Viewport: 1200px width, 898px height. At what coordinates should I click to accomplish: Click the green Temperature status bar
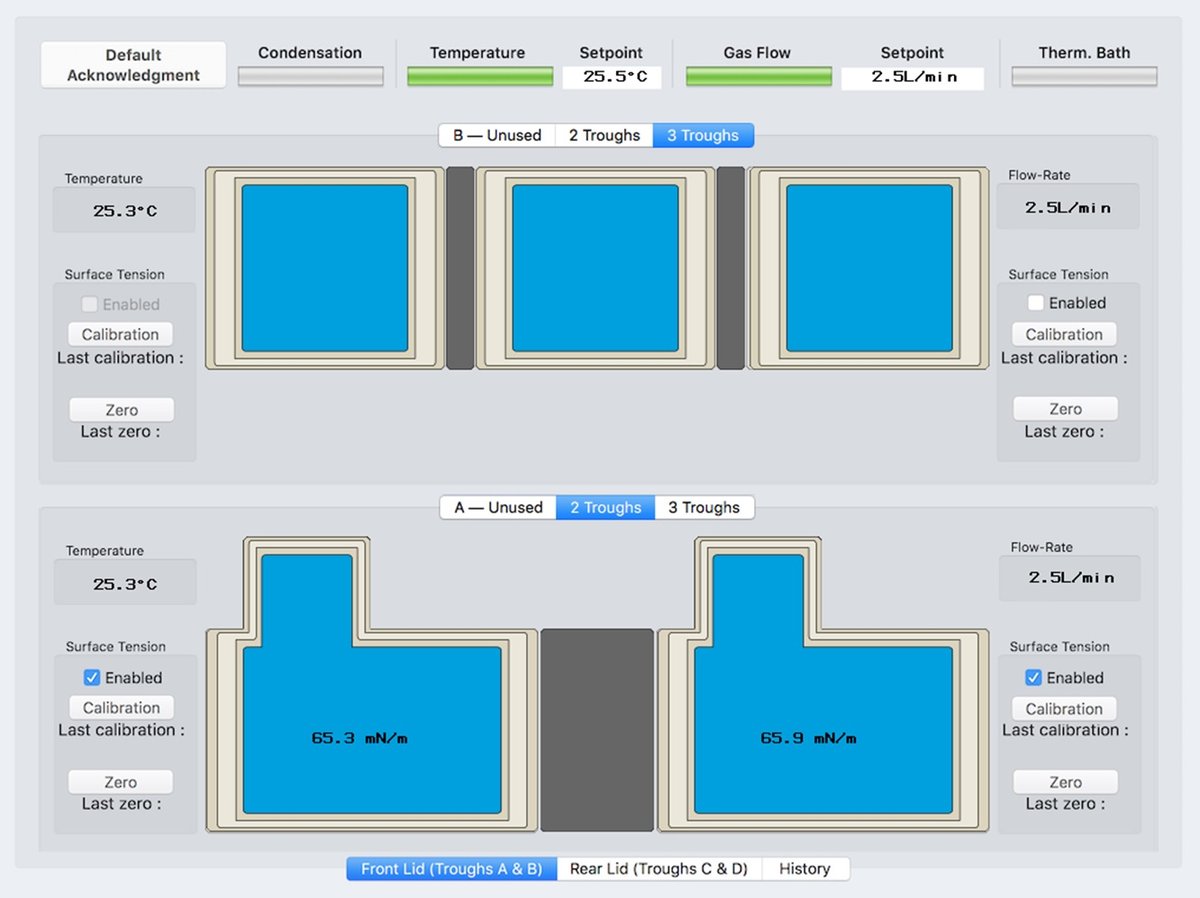click(480, 77)
